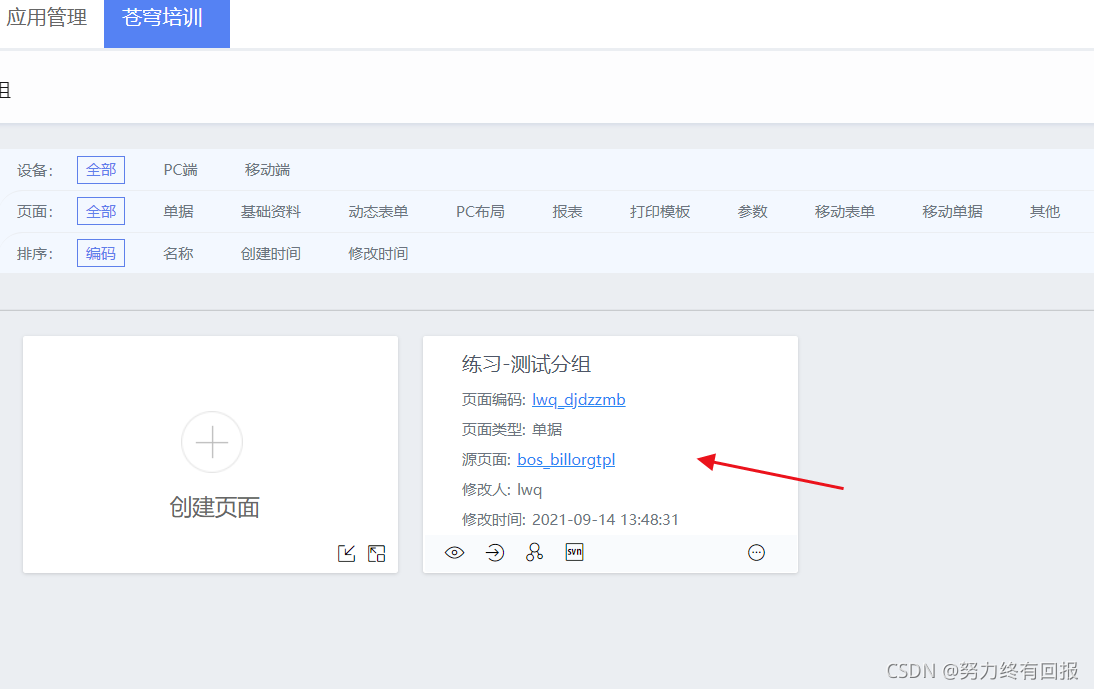Switch to the 苍穹培训 tab
This screenshot has width=1094, height=689.
[167, 24]
